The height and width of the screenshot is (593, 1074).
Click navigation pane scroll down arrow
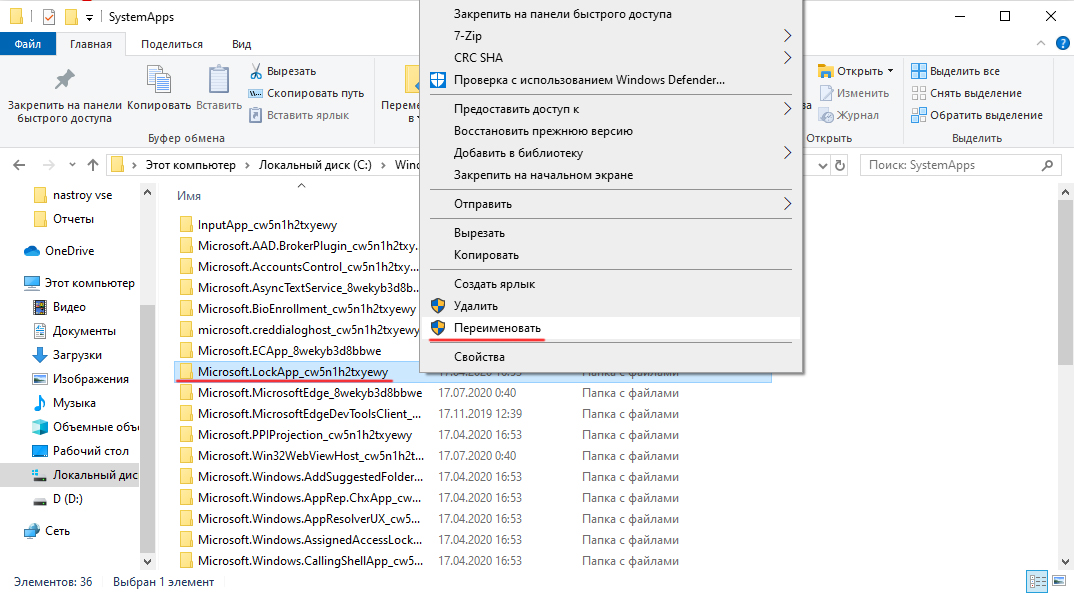tap(147, 562)
